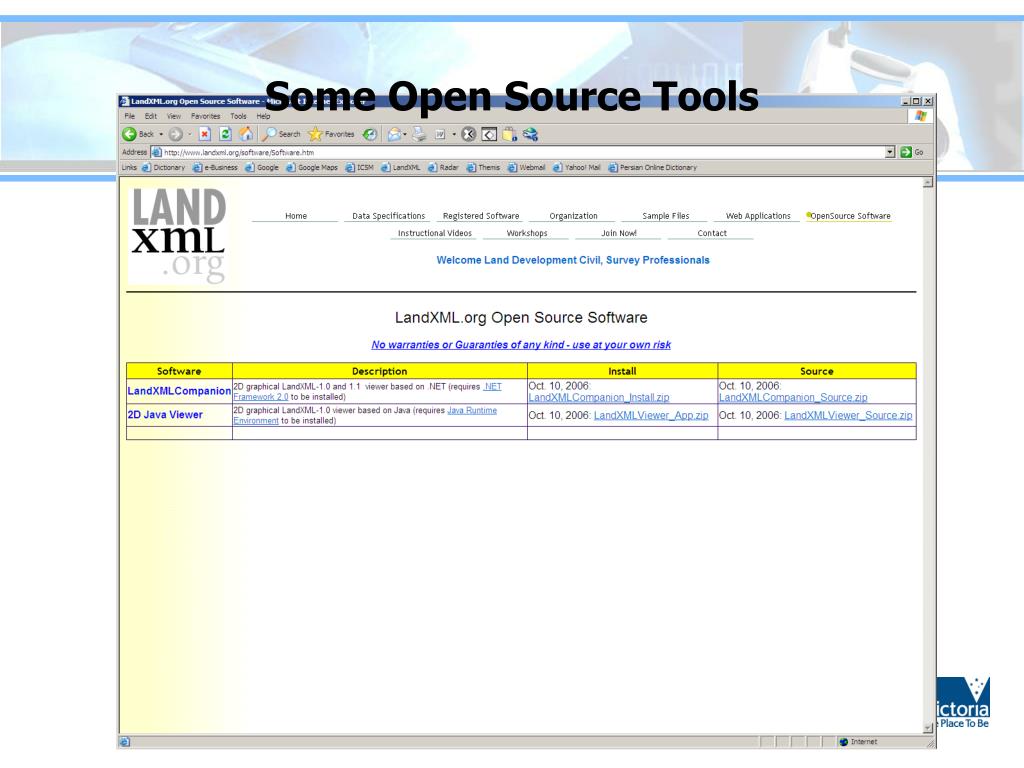Click the Mail envelope icon

tap(394, 134)
